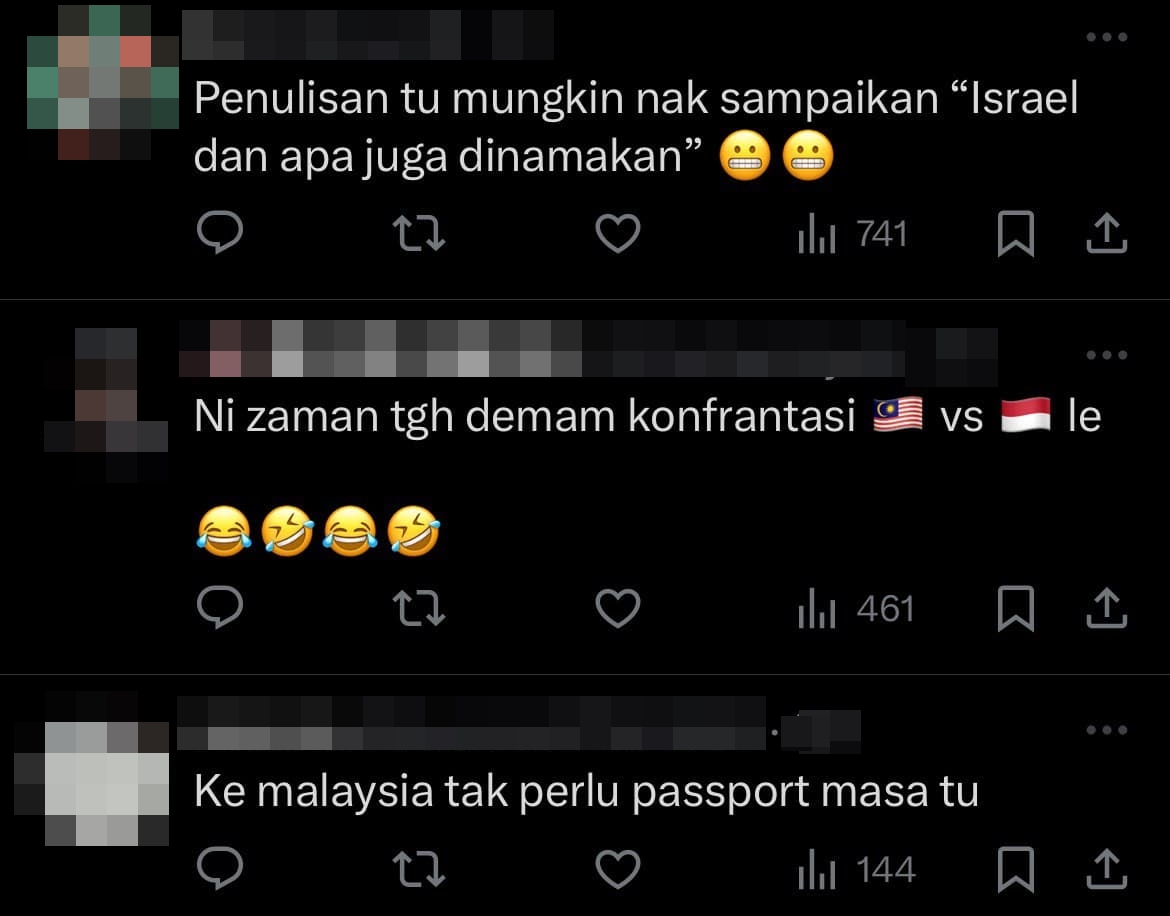
Task: Like the tweet with 144 views
Action: [618, 870]
